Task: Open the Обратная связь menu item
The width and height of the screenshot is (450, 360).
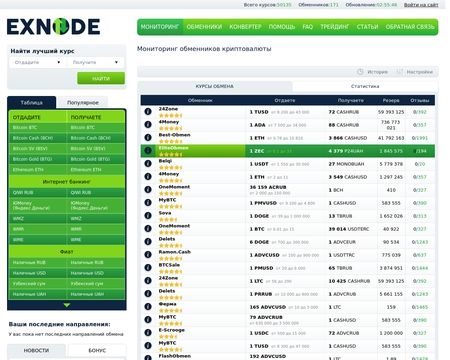Action: click(x=410, y=27)
